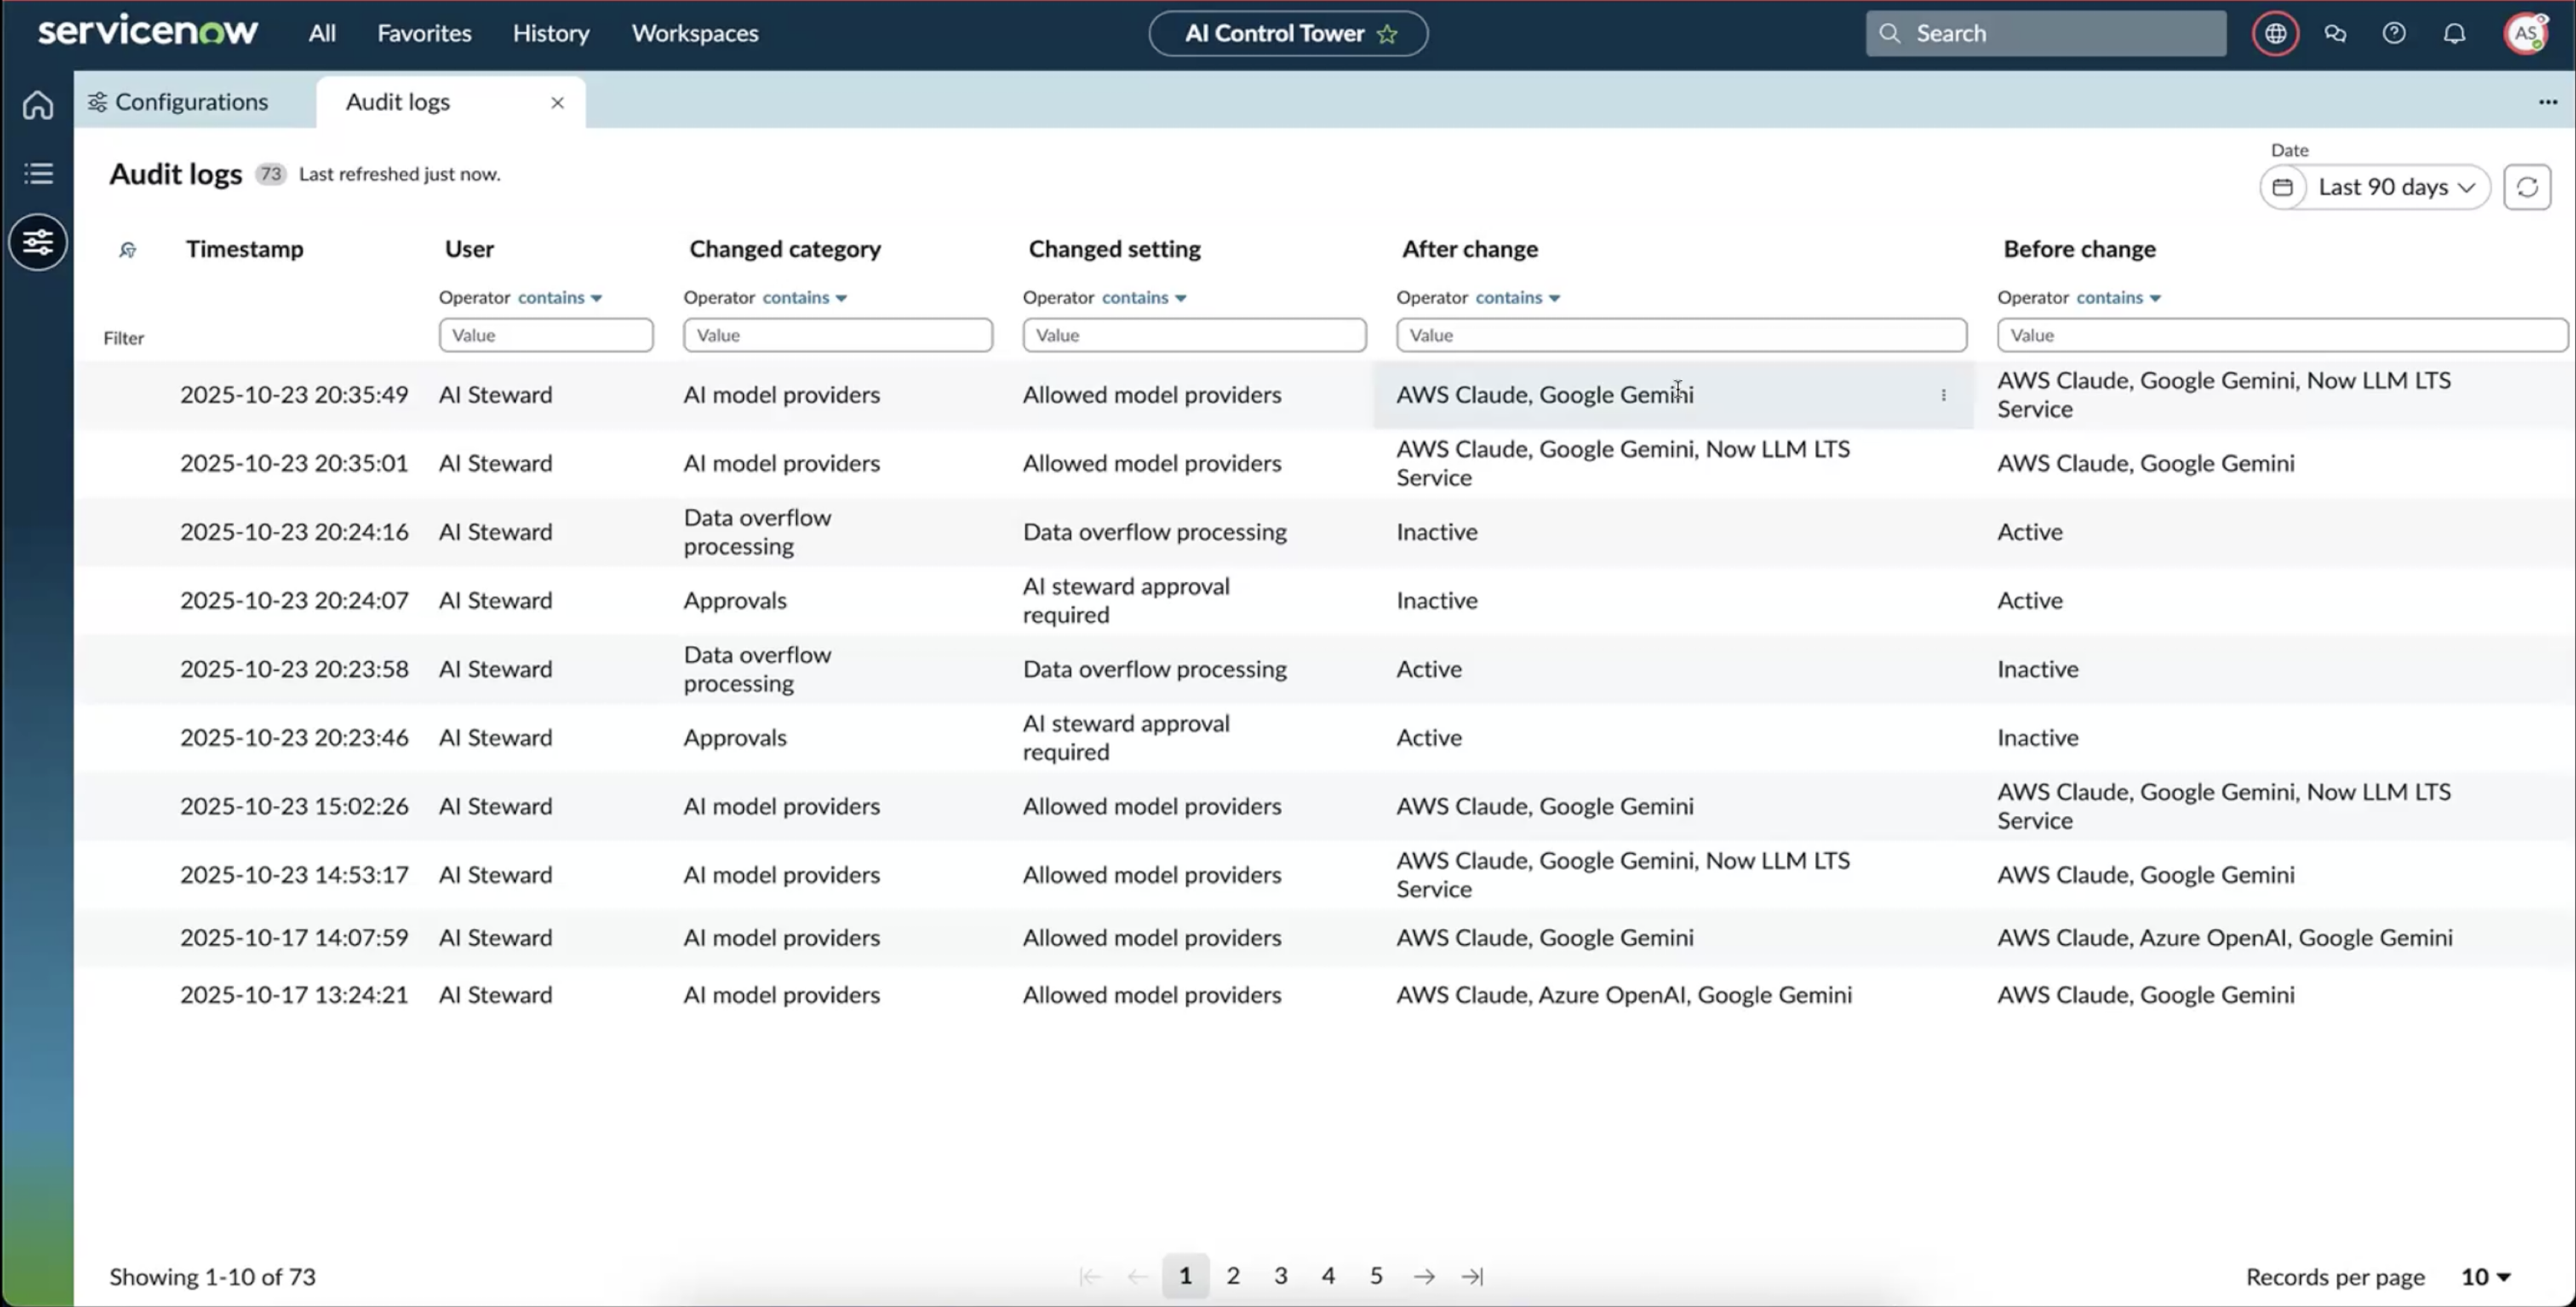Image resolution: width=2576 pixels, height=1307 pixels.
Task: Open the History menu
Action: pos(551,34)
